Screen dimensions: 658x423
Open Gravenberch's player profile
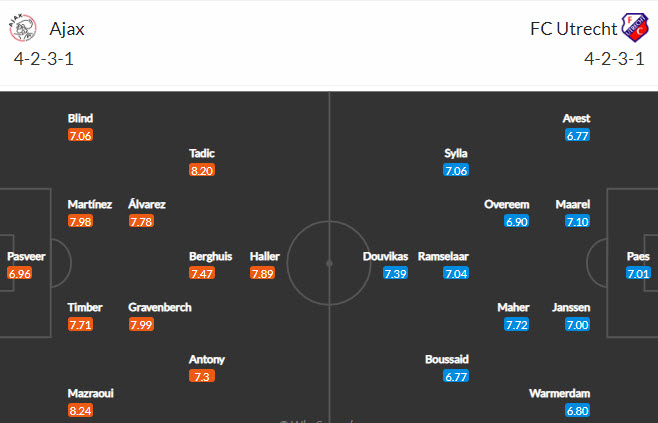(160, 307)
